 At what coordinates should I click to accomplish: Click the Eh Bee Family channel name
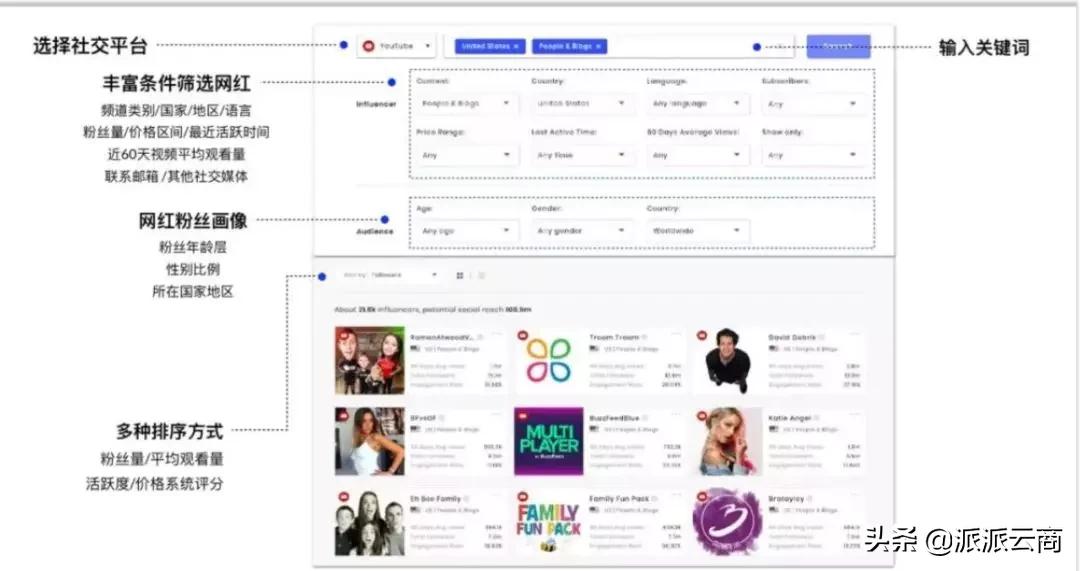click(435, 499)
